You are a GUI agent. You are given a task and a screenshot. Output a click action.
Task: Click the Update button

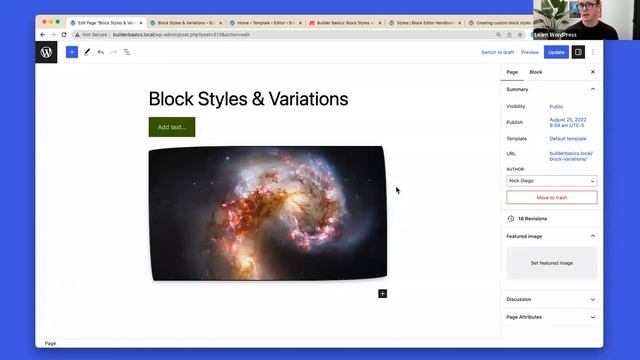[556, 52]
